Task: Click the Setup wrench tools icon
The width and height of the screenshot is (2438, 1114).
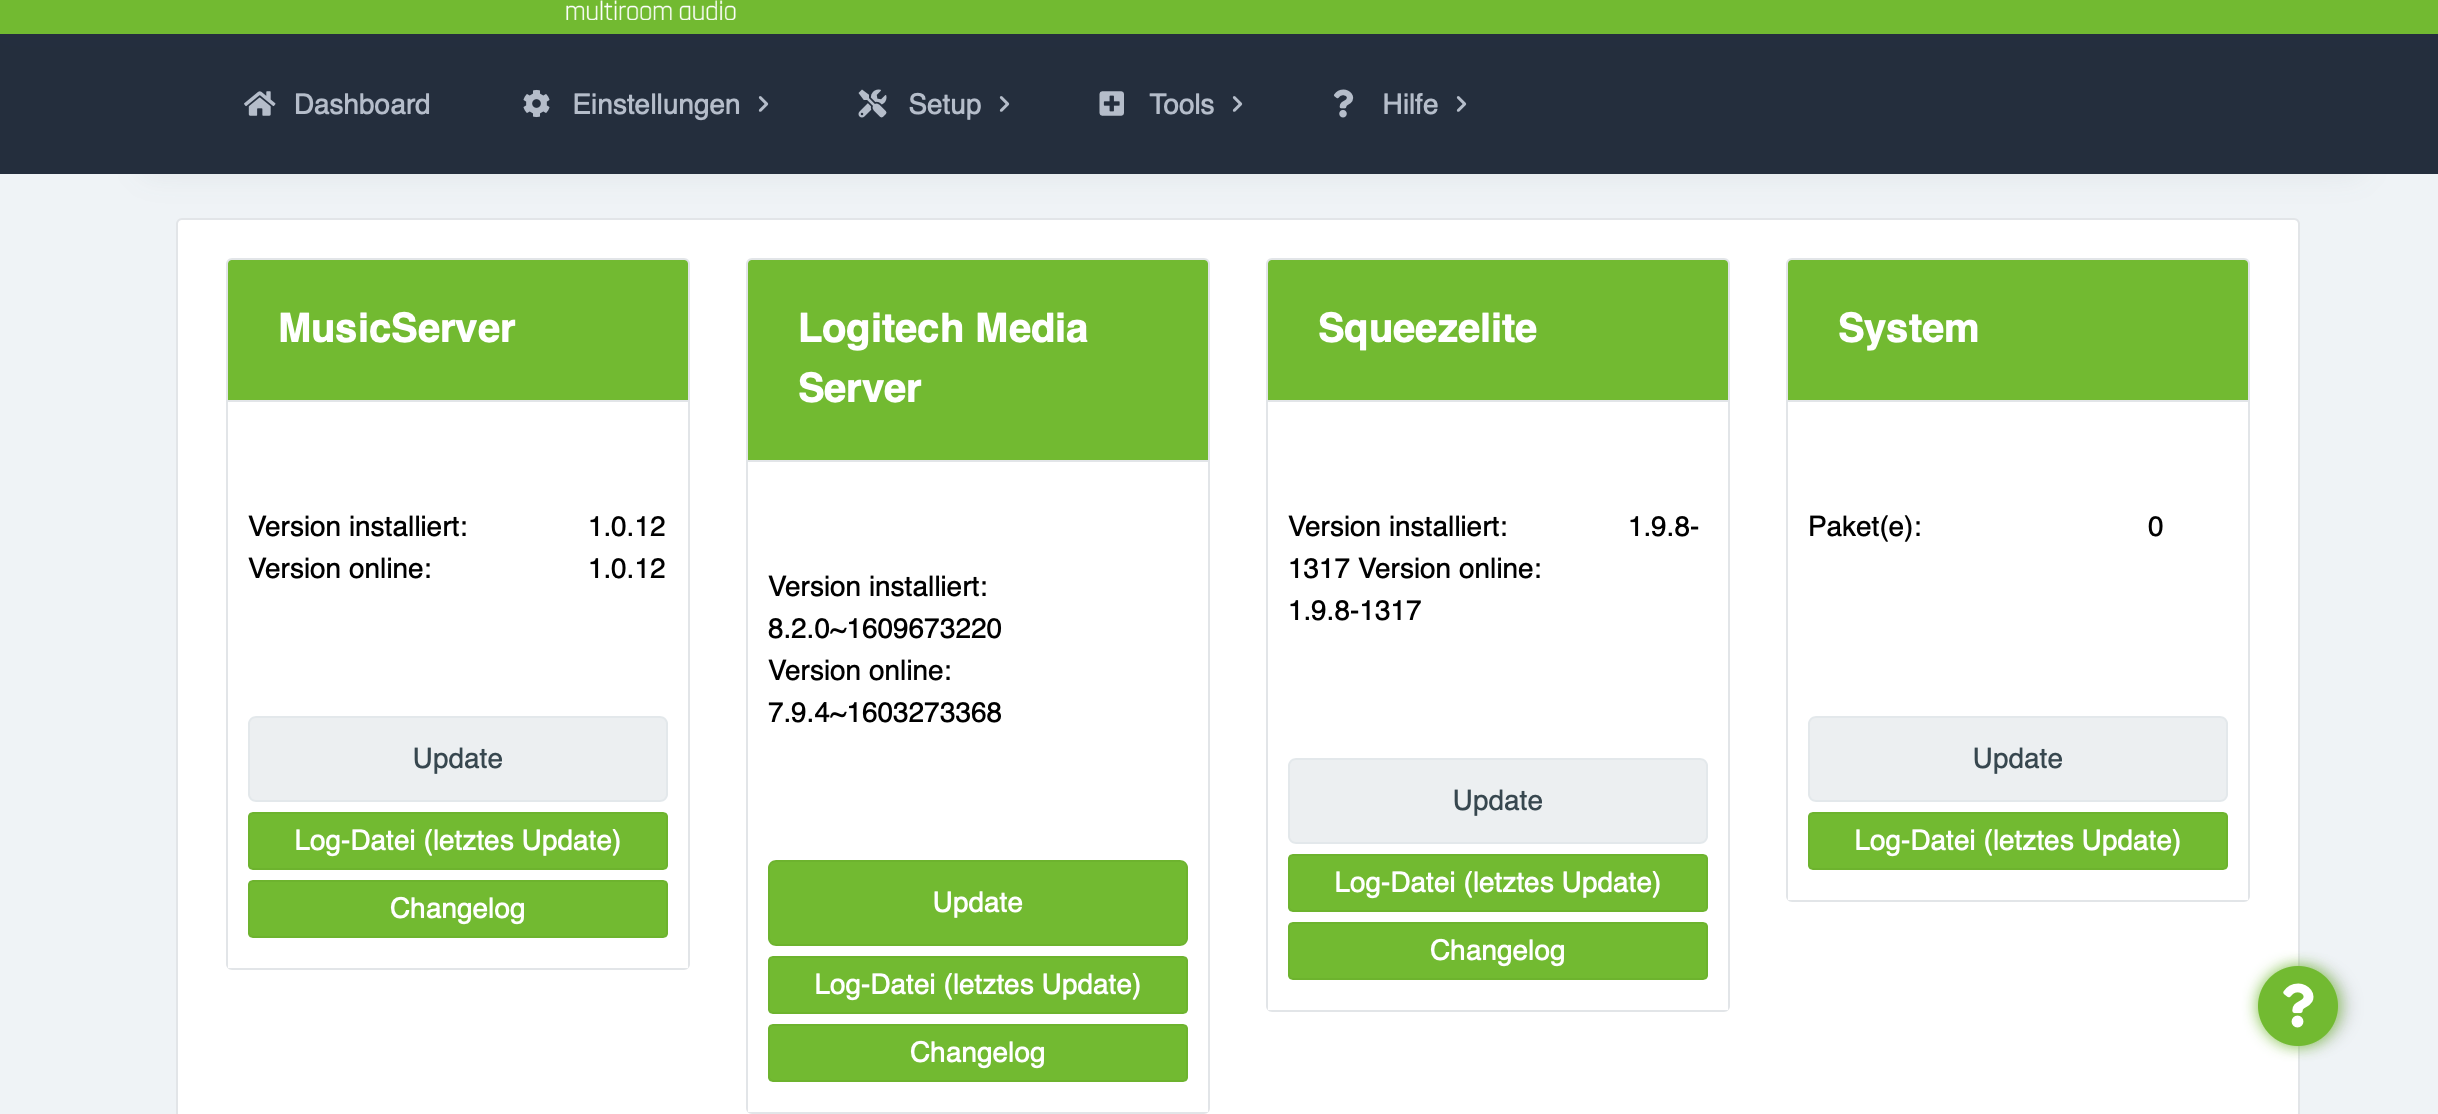Action: click(872, 104)
